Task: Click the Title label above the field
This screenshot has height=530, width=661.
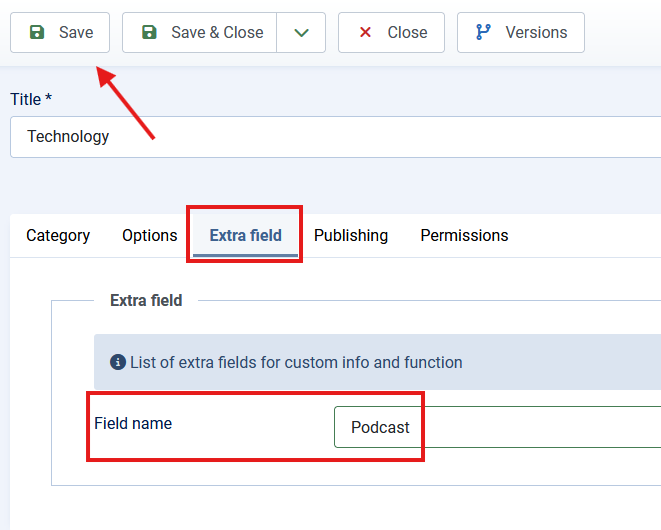Action: (x=30, y=100)
